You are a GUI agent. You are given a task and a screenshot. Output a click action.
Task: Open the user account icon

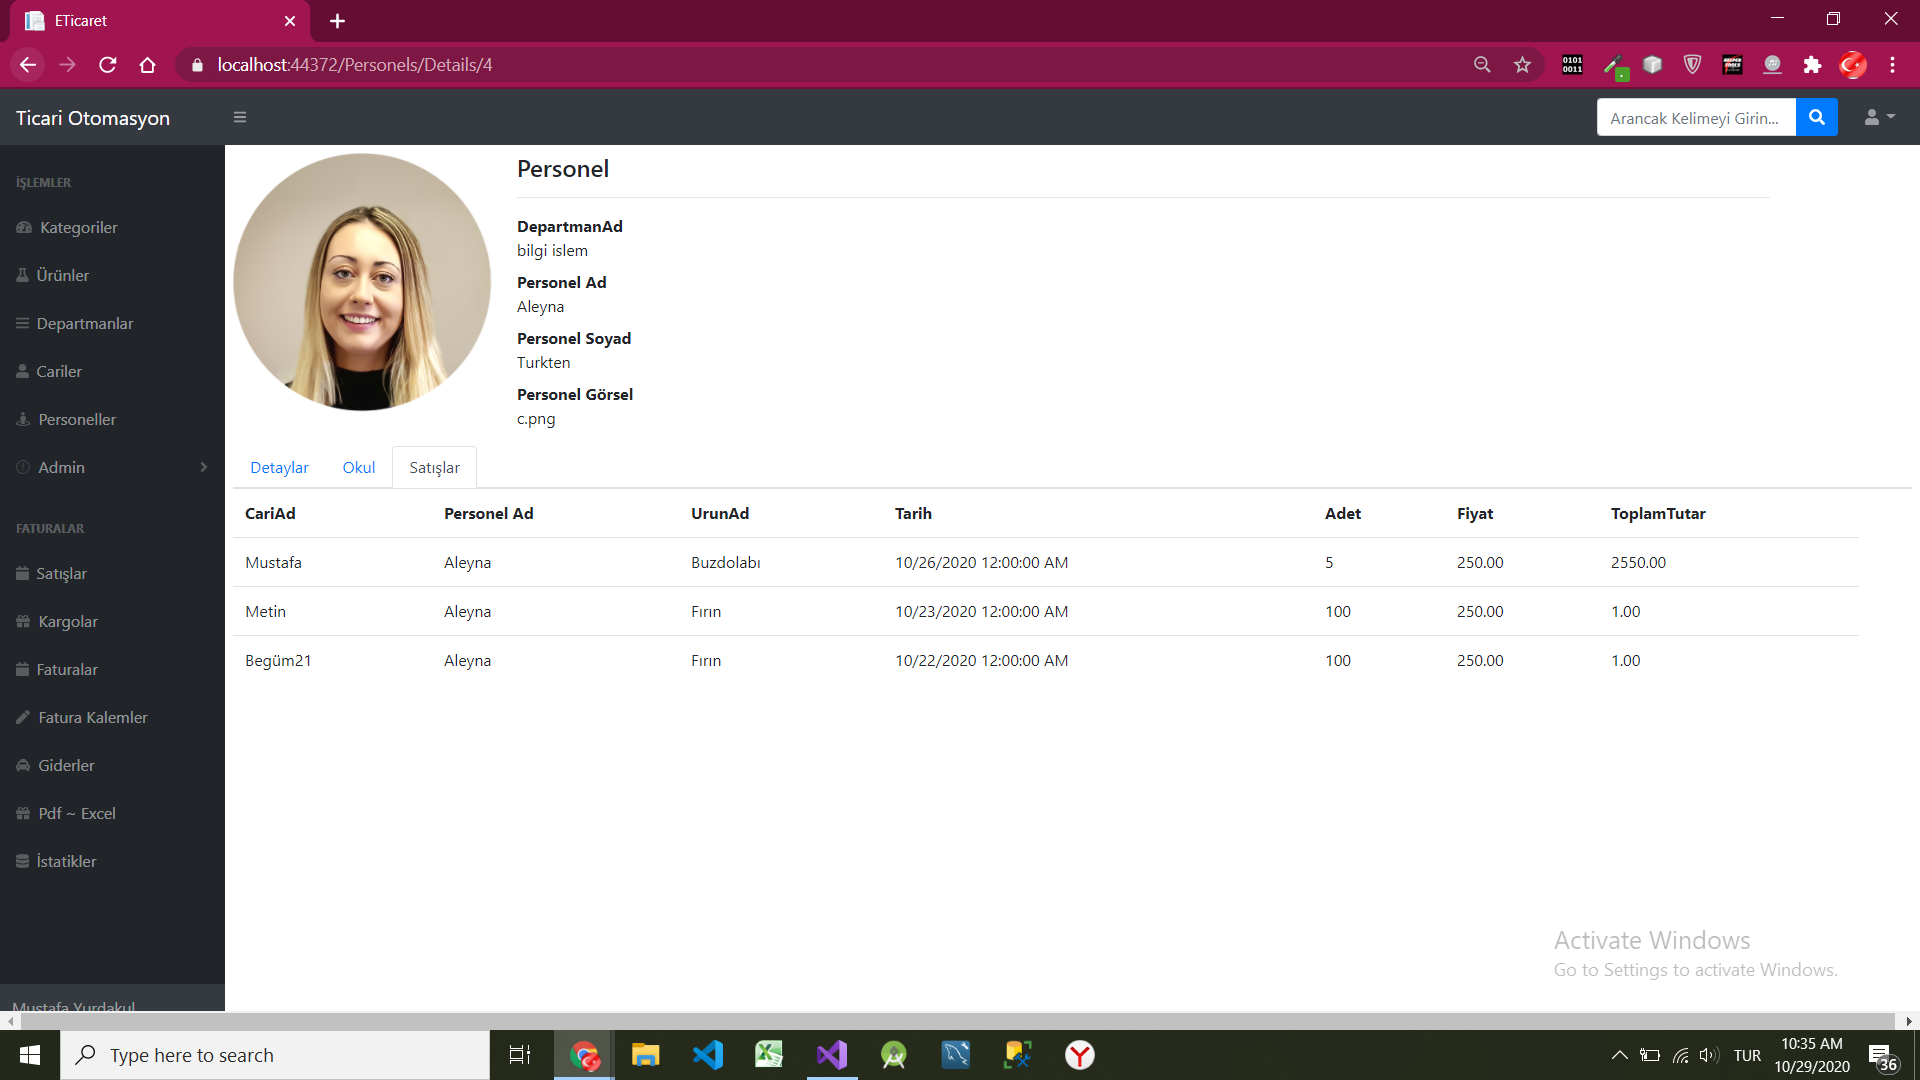tap(1871, 116)
